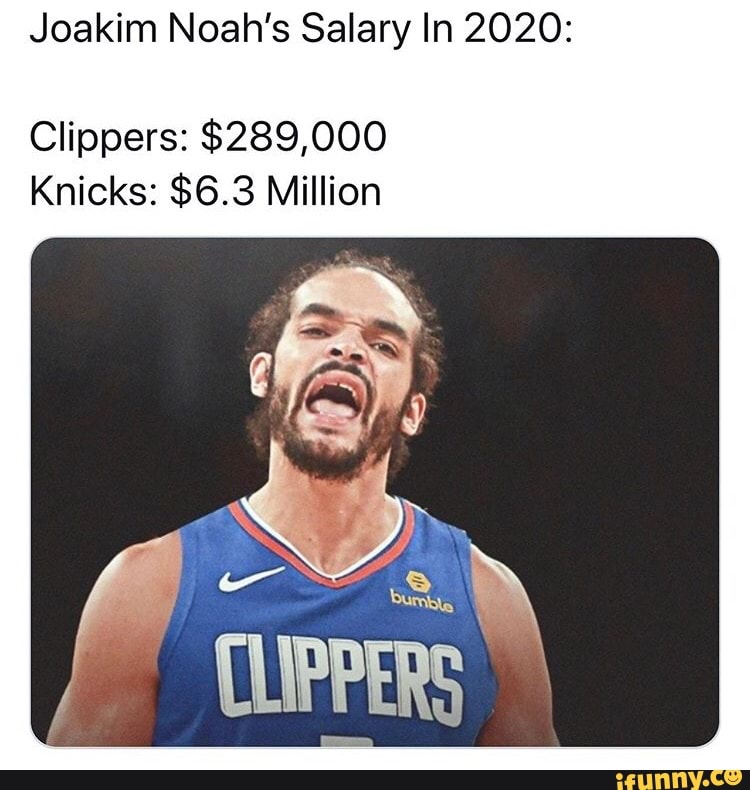
Task: Open the Joakim Noah photo
Action: pyautogui.click(x=375, y=492)
